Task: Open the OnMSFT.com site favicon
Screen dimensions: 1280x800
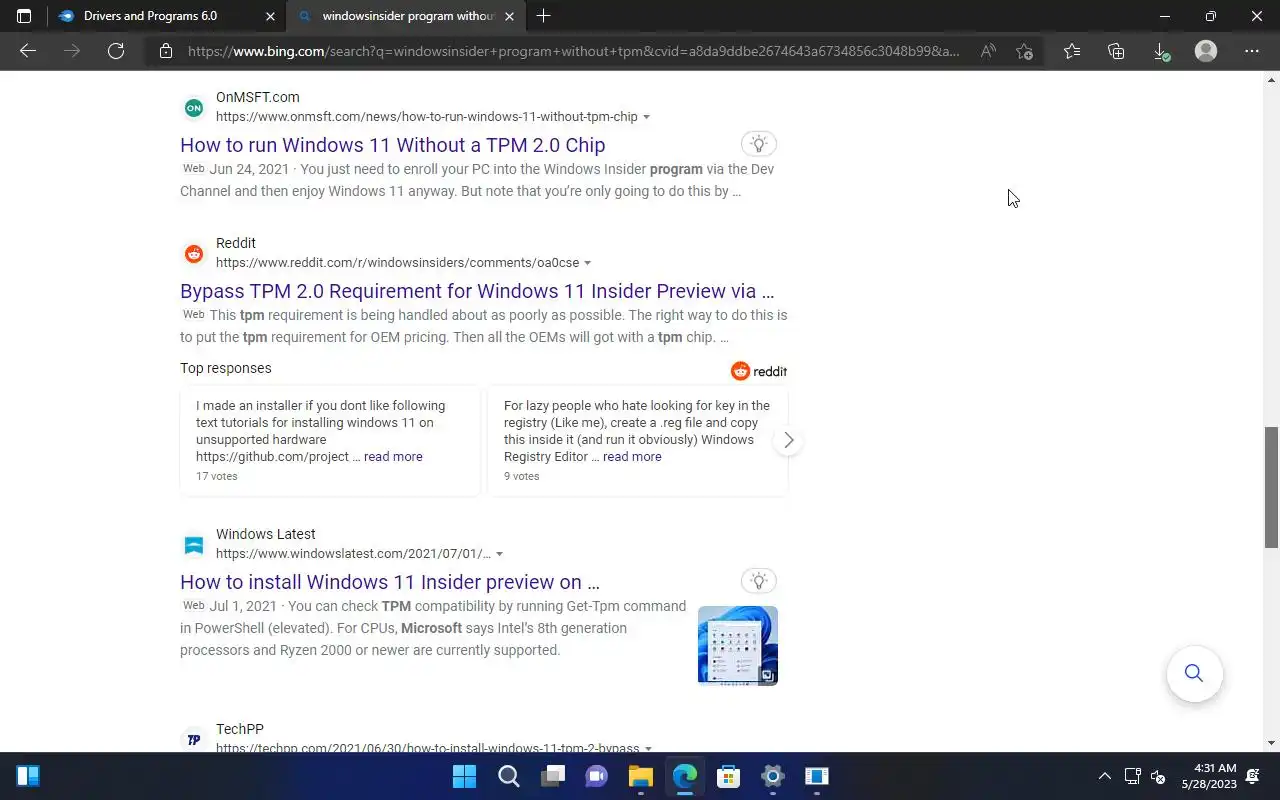Action: pos(194,107)
